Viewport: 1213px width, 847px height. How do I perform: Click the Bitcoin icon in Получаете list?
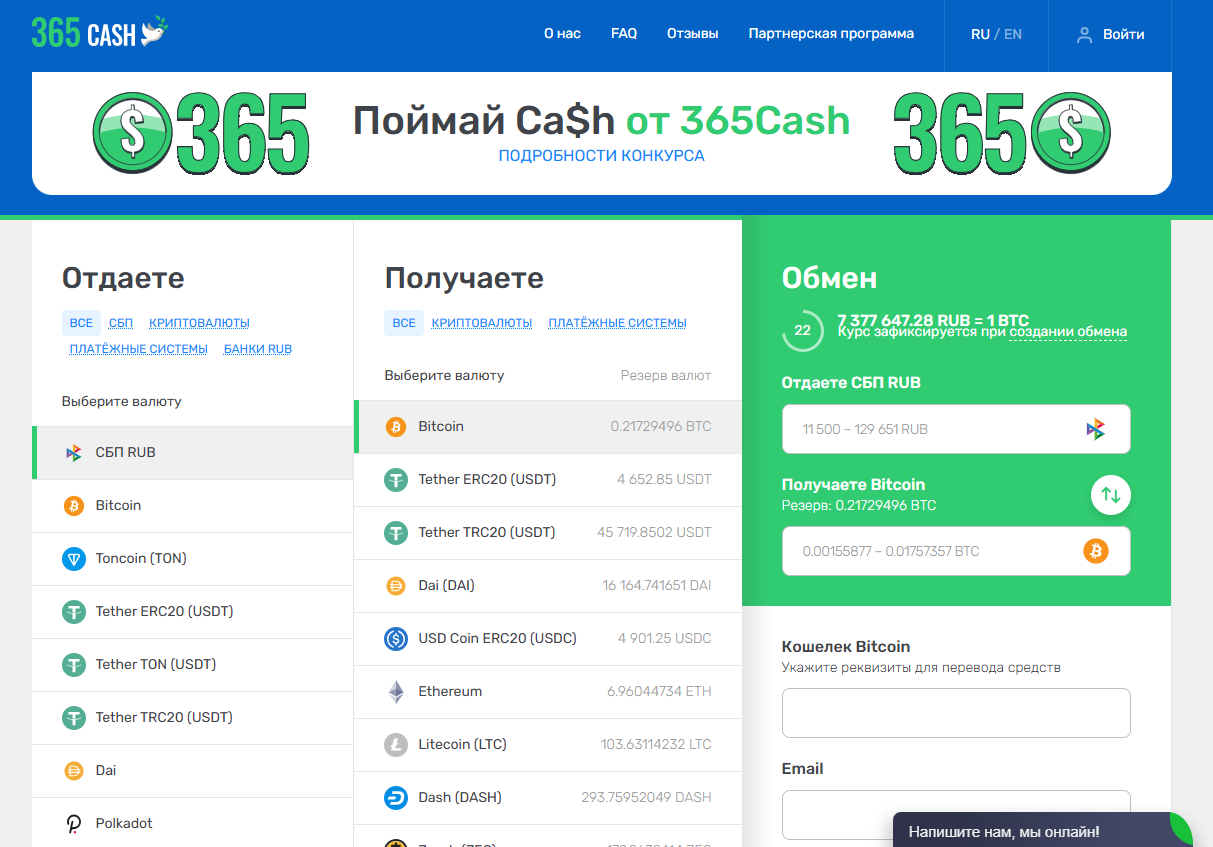(396, 427)
